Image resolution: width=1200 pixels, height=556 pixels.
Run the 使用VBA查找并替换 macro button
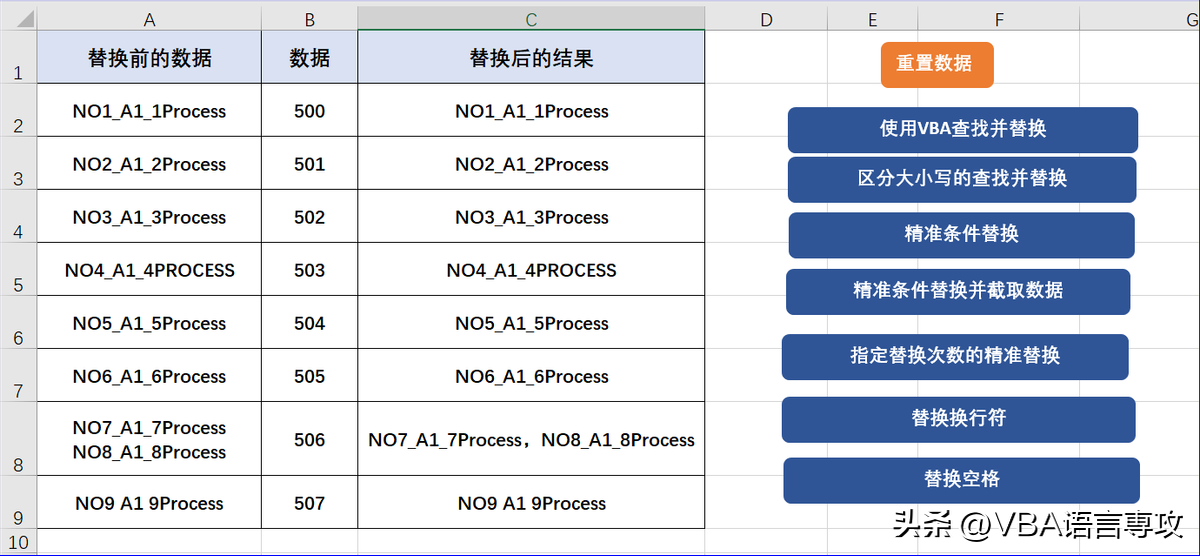pyautogui.click(x=962, y=129)
